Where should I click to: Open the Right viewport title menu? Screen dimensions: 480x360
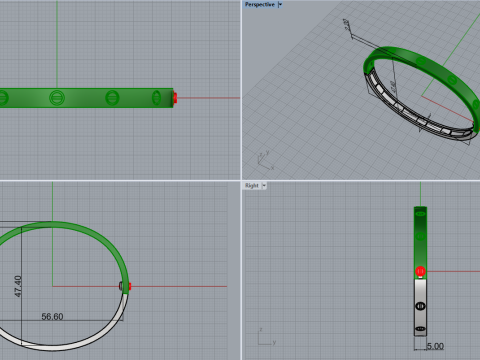252,185
